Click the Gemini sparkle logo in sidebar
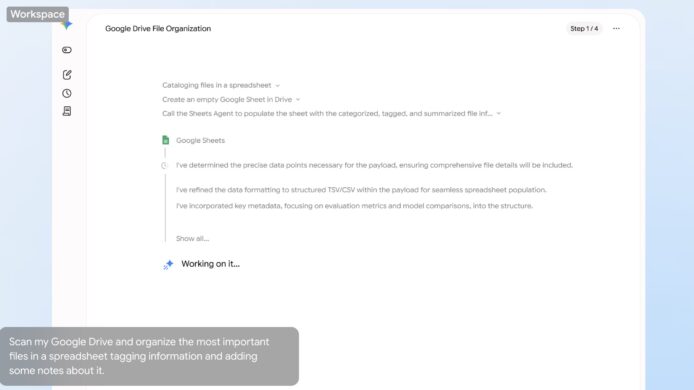This screenshot has width=694, height=390. point(67,25)
